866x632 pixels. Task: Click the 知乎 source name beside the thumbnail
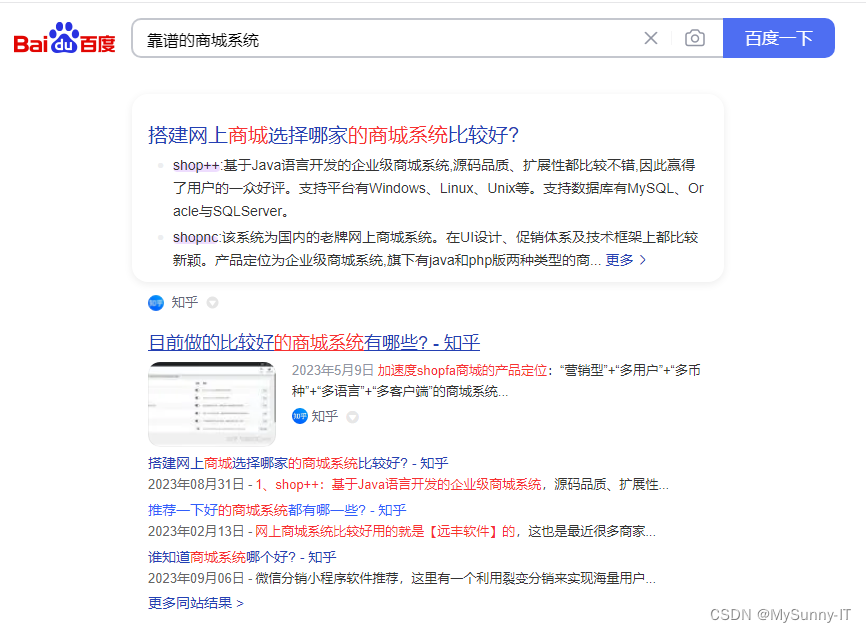325,416
